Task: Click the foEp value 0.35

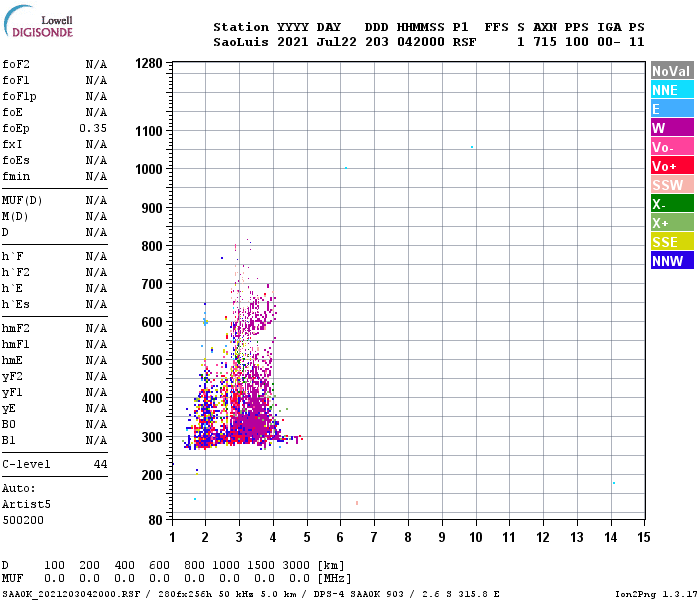Action: pos(93,128)
